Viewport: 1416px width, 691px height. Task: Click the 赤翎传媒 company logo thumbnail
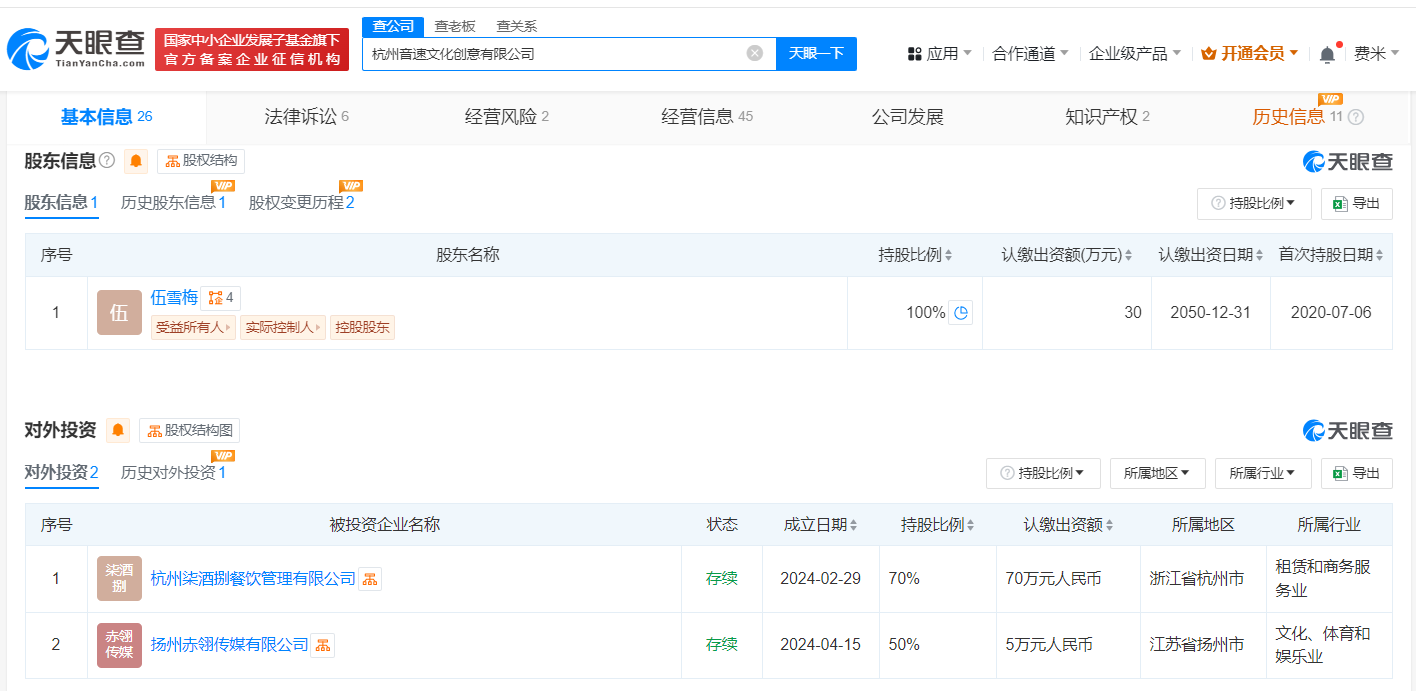click(119, 645)
